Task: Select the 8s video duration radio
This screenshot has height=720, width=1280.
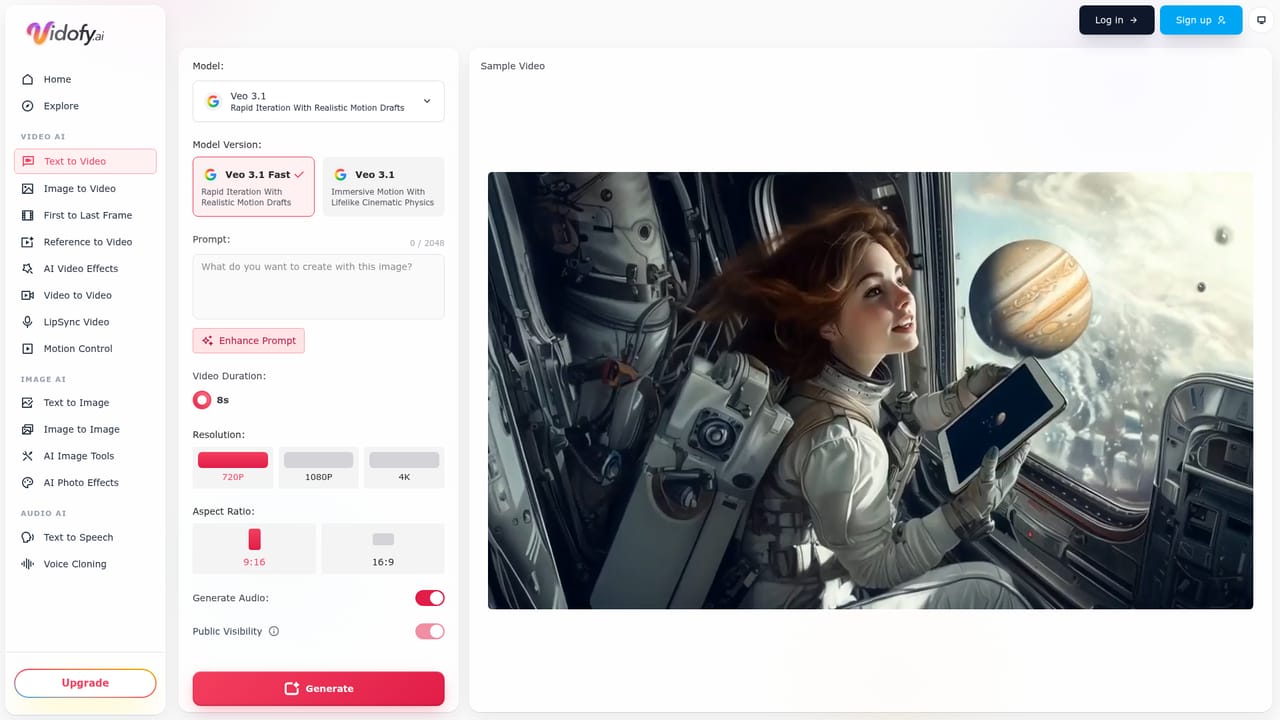Action: point(202,400)
